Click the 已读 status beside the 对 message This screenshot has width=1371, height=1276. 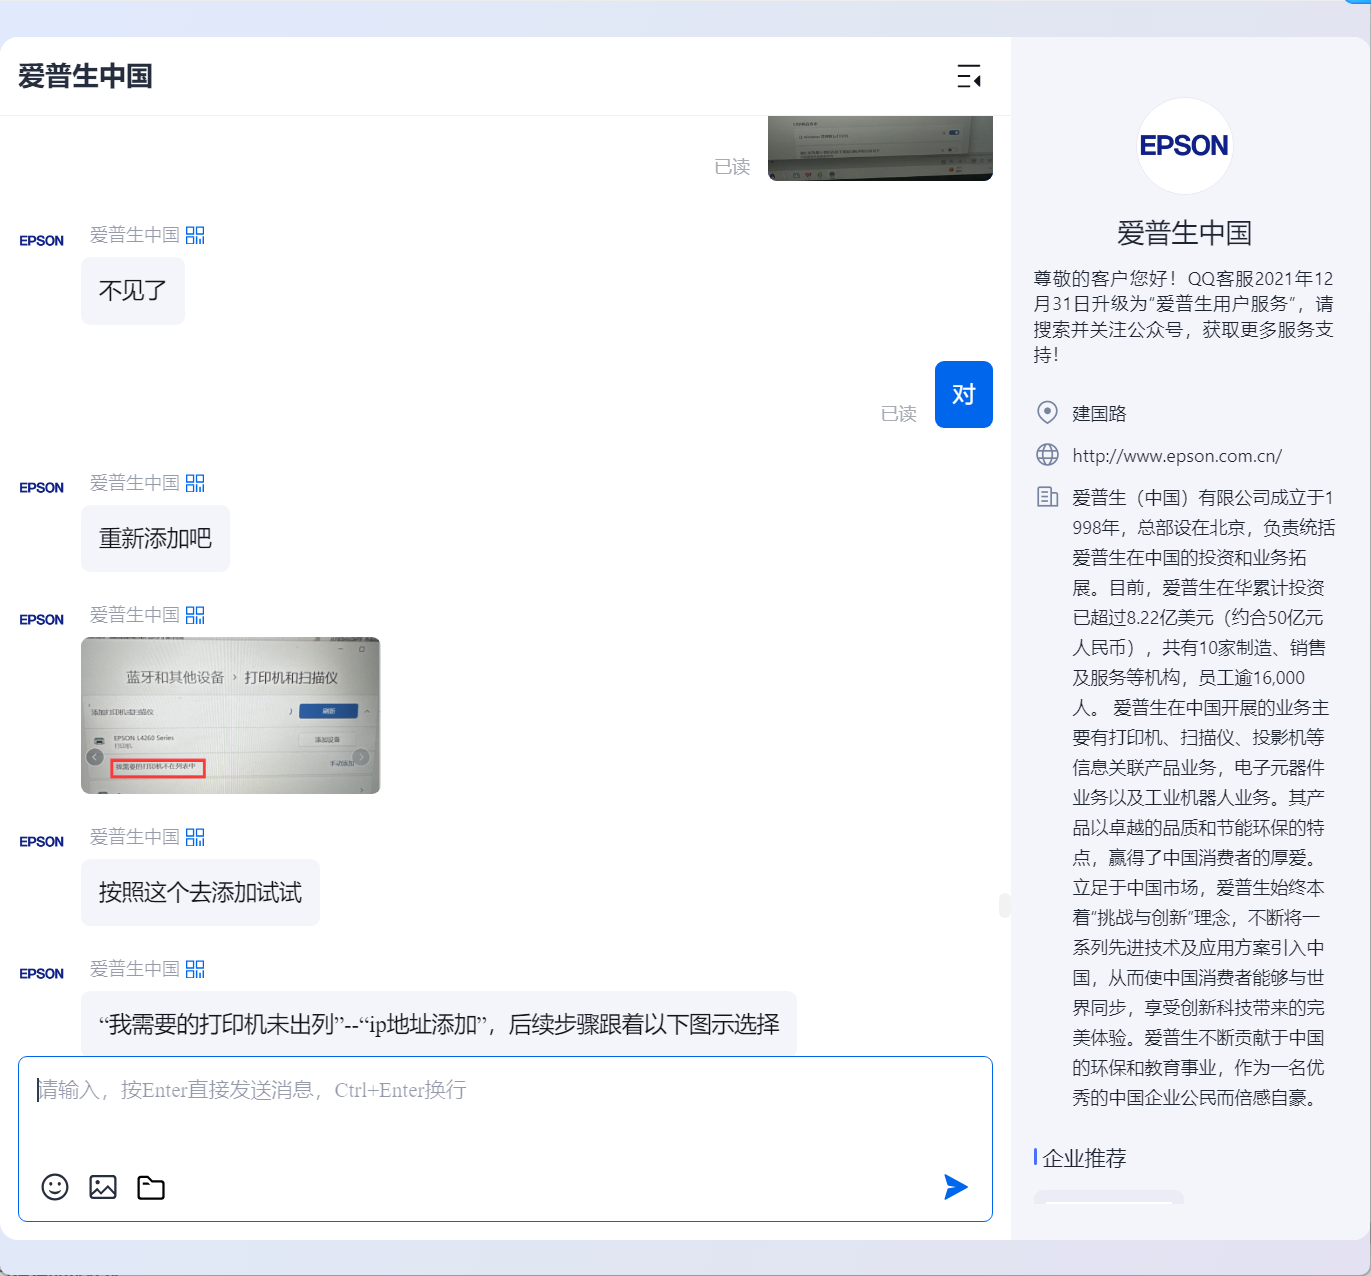(x=899, y=413)
